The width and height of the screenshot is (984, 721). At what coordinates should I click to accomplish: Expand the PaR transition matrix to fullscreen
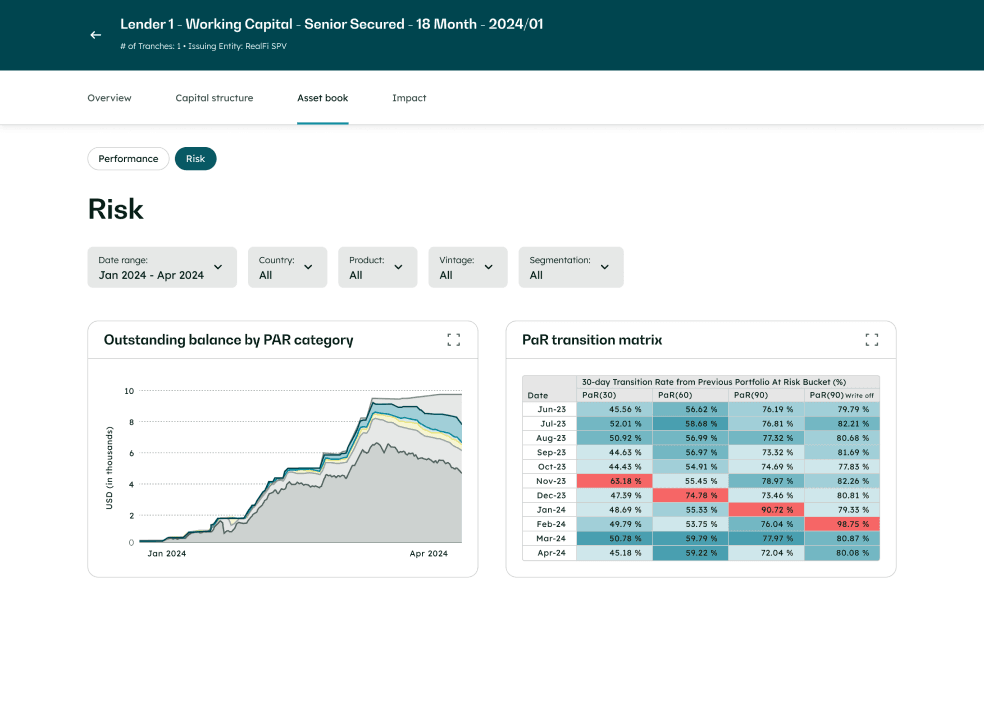click(x=871, y=339)
